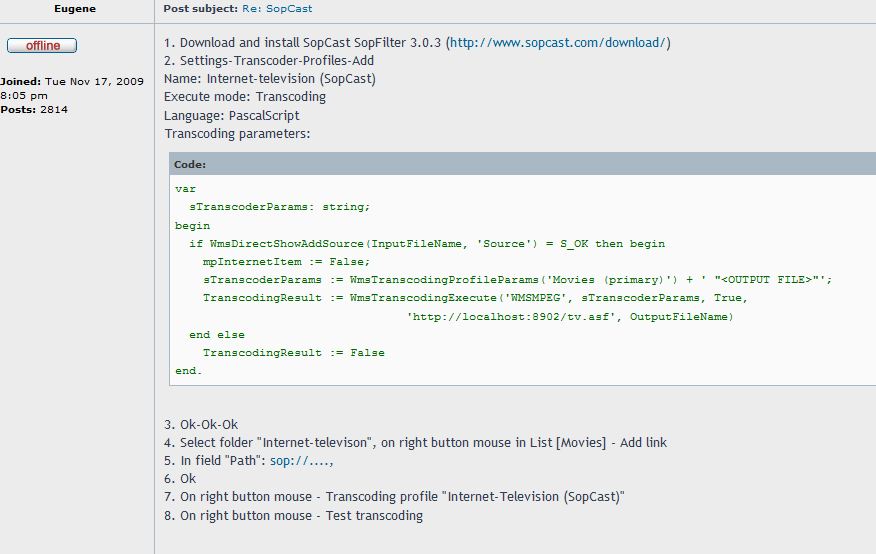Click the offline status icon
The width and height of the screenshot is (876, 554).
42,45
